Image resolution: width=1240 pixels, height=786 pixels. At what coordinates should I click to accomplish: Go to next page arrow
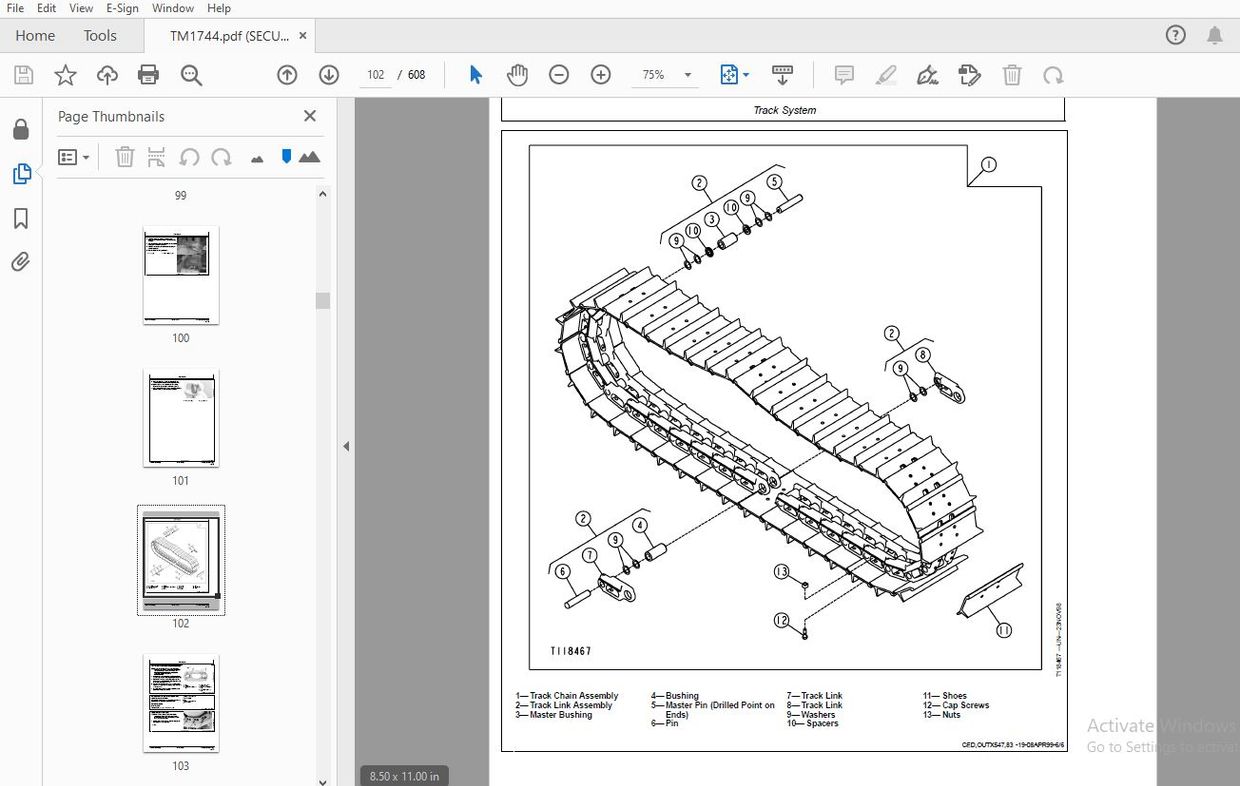coord(329,75)
